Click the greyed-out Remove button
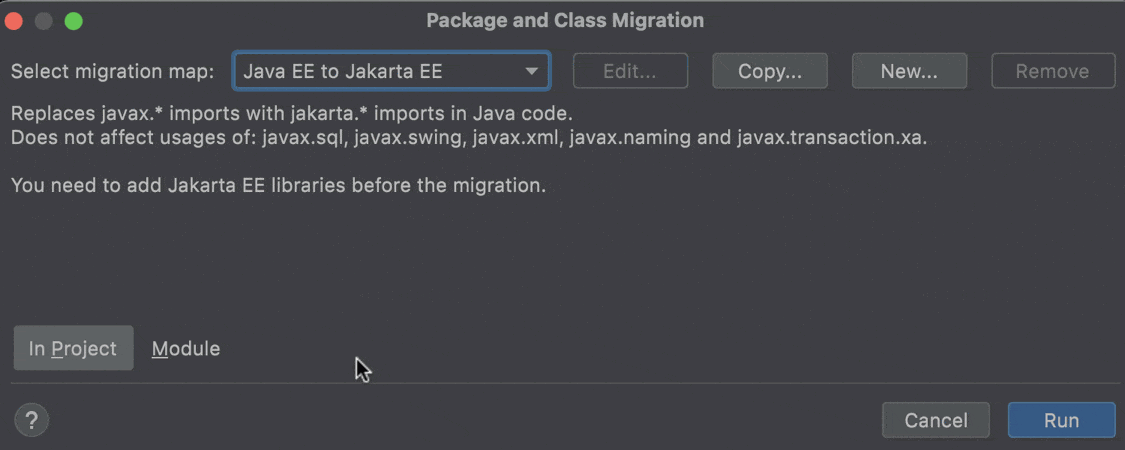Screen dimensions: 1125x450 click(1052, 72)
